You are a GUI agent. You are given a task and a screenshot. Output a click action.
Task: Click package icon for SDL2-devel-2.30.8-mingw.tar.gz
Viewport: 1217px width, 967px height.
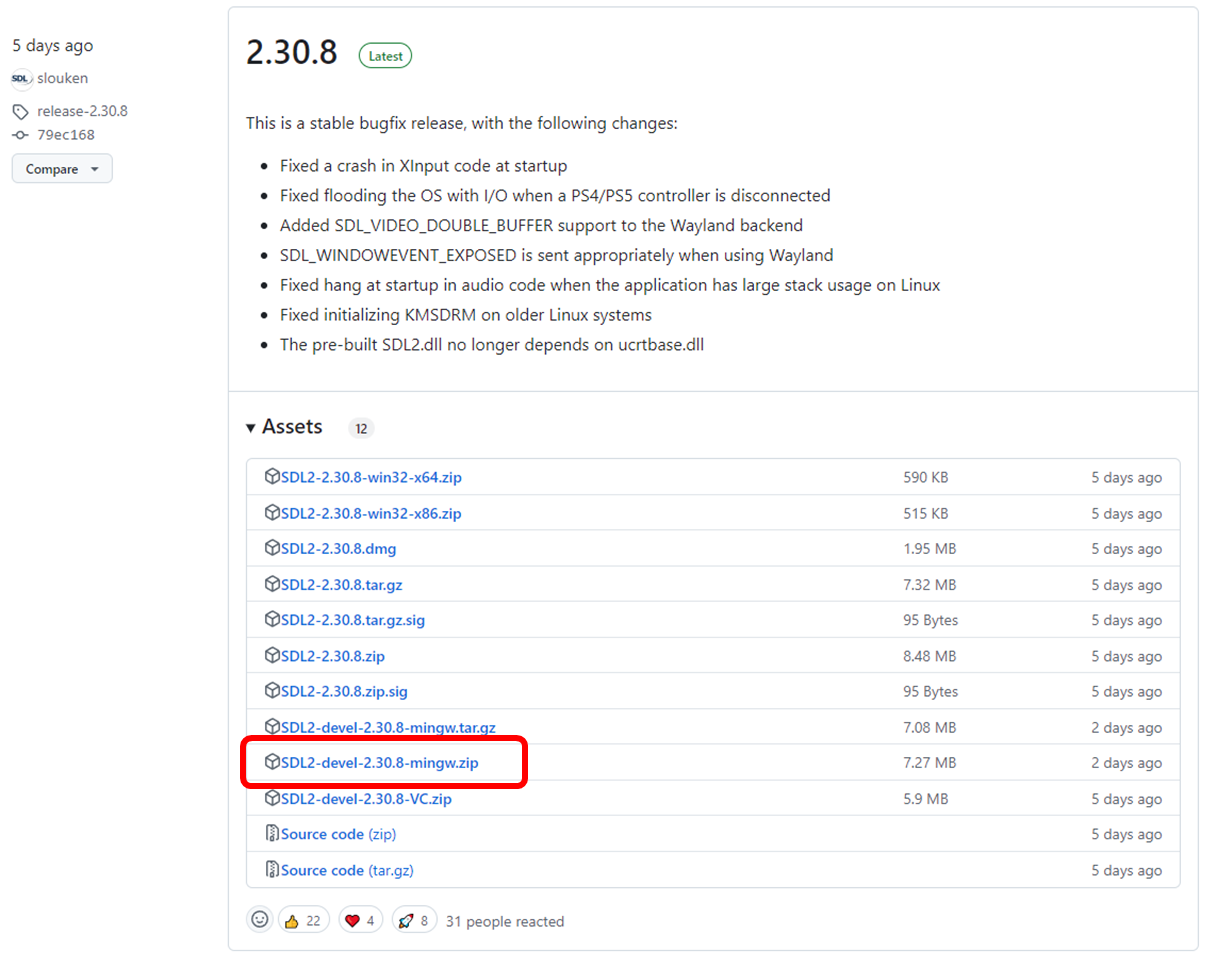[272, 727]
